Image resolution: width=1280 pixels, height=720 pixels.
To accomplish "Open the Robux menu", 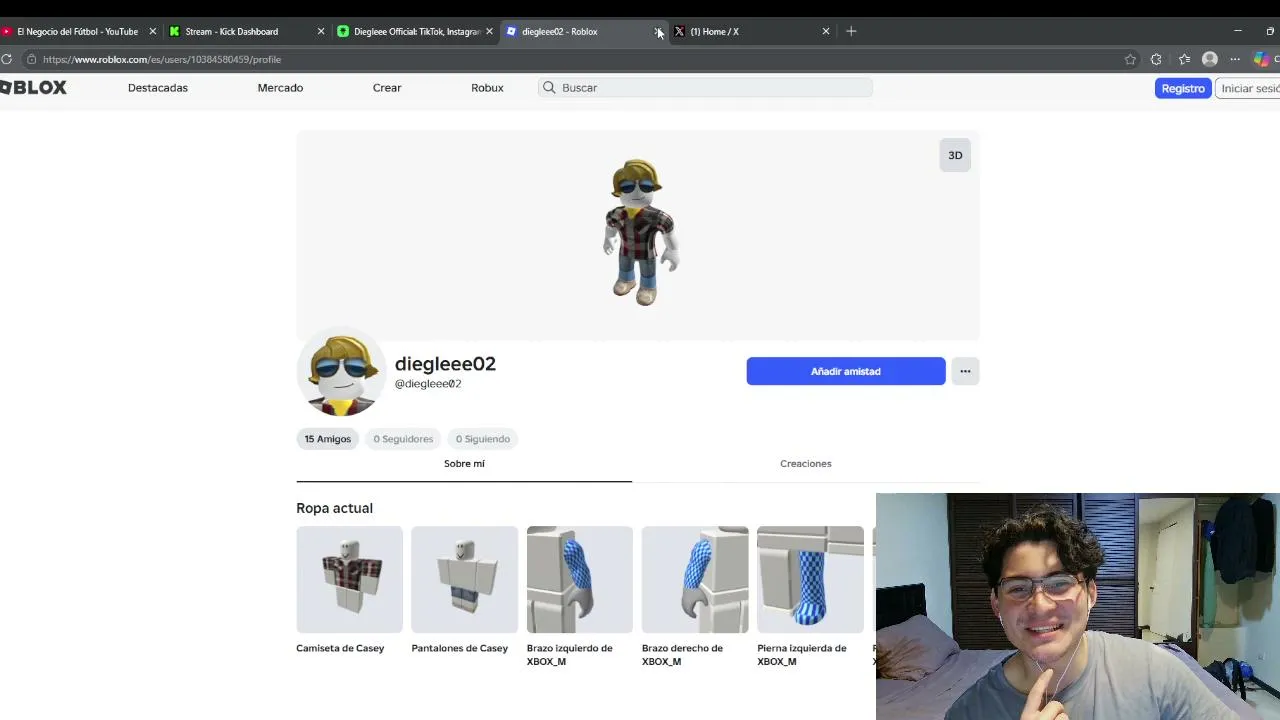I will coord(487,88).
